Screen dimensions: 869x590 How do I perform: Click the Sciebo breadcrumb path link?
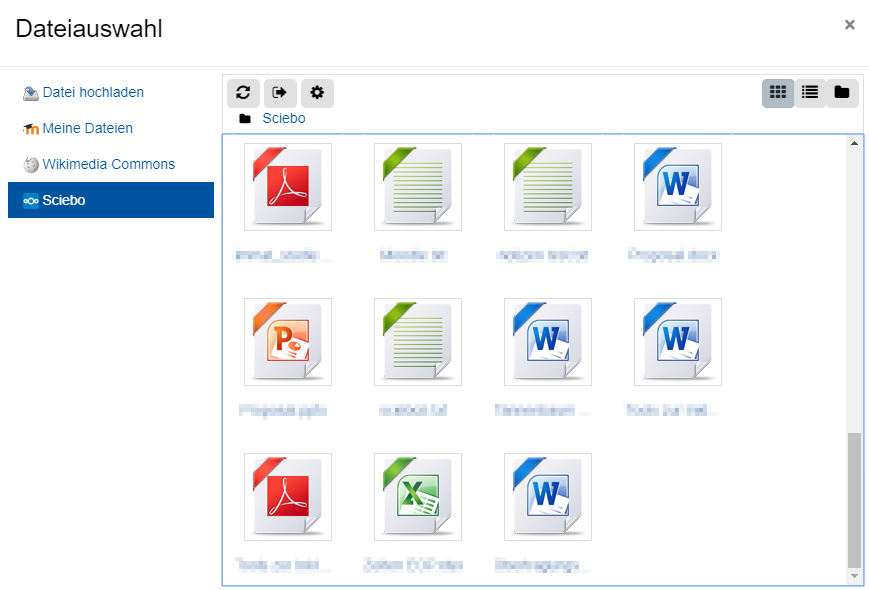point(283,118)
